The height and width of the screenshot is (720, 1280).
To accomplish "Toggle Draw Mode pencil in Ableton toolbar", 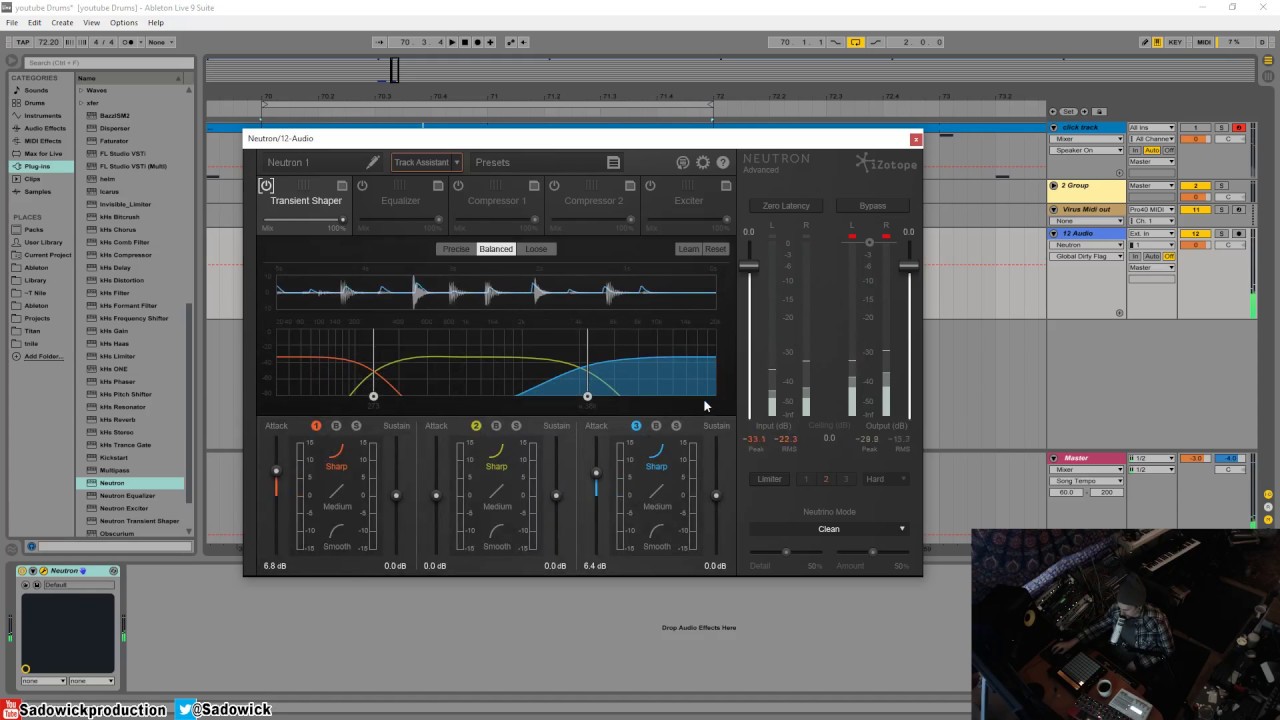I will point(1145,42).
